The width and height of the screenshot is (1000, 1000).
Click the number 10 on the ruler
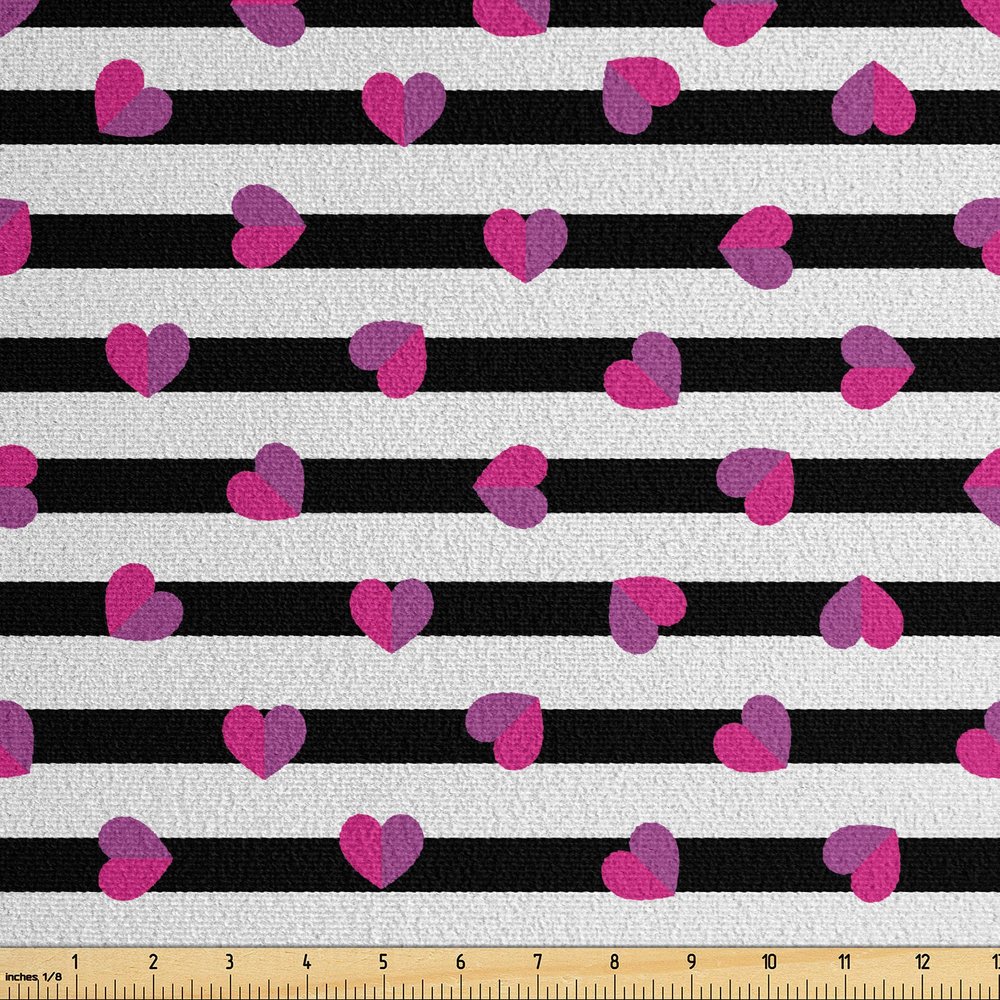768,962
